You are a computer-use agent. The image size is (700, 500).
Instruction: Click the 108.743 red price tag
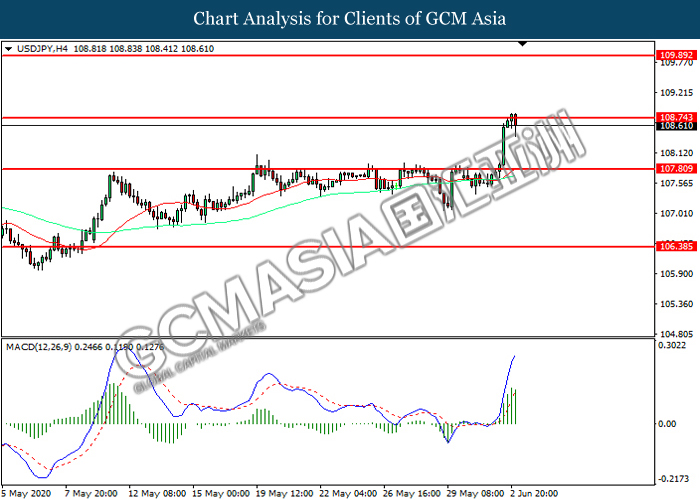click(676, 117)
